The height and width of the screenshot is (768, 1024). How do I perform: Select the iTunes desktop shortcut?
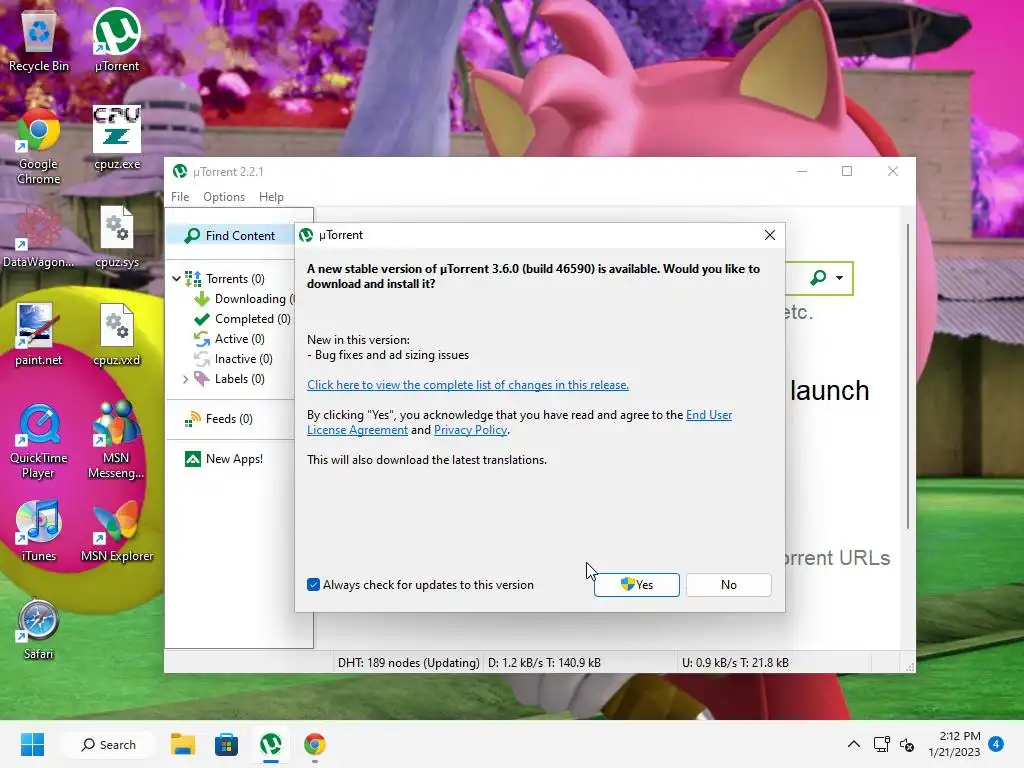click(x=39, y=532)
